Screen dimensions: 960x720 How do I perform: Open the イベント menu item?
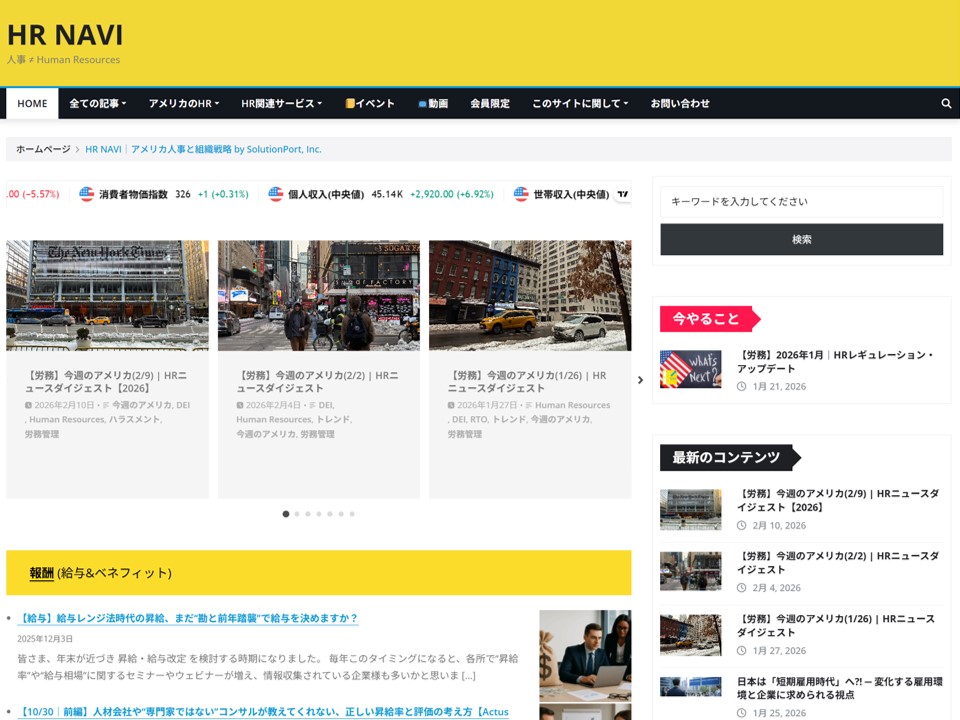pos(370,103)
